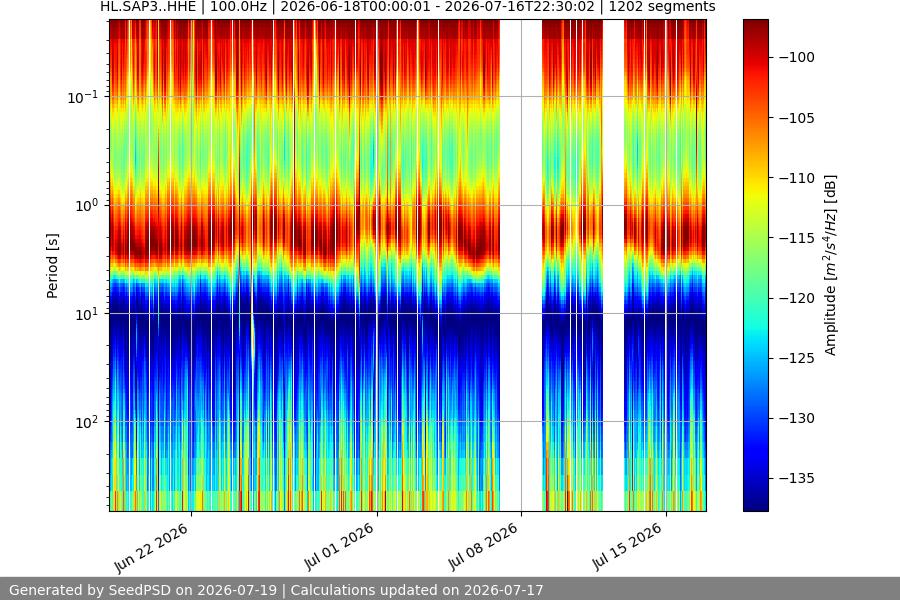Click the −100 colorbar tick value

click(797, 57)
